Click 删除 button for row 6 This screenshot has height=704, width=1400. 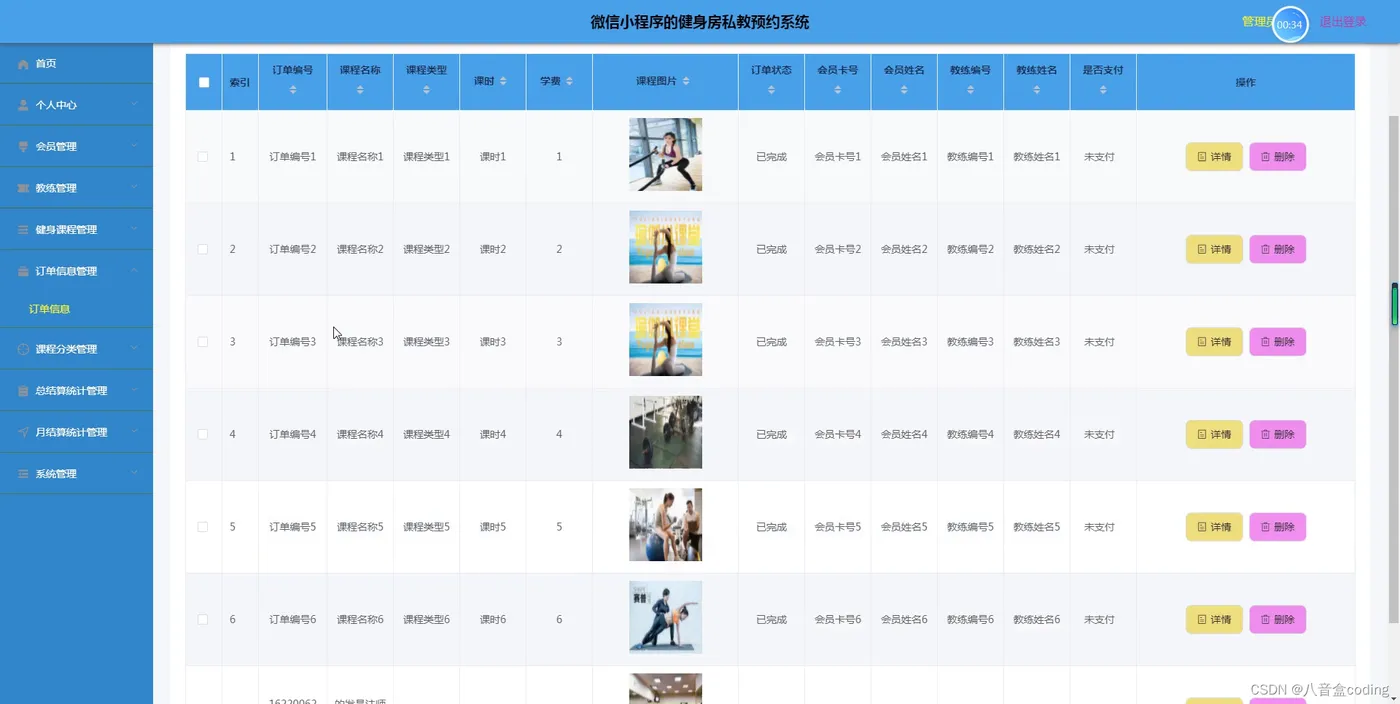[1278, 620]
